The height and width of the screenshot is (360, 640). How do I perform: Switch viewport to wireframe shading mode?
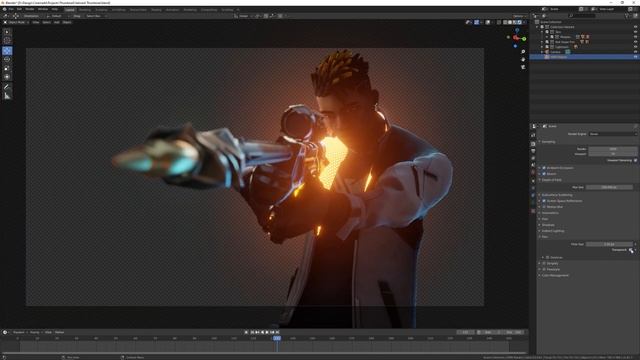coord(505,22)
